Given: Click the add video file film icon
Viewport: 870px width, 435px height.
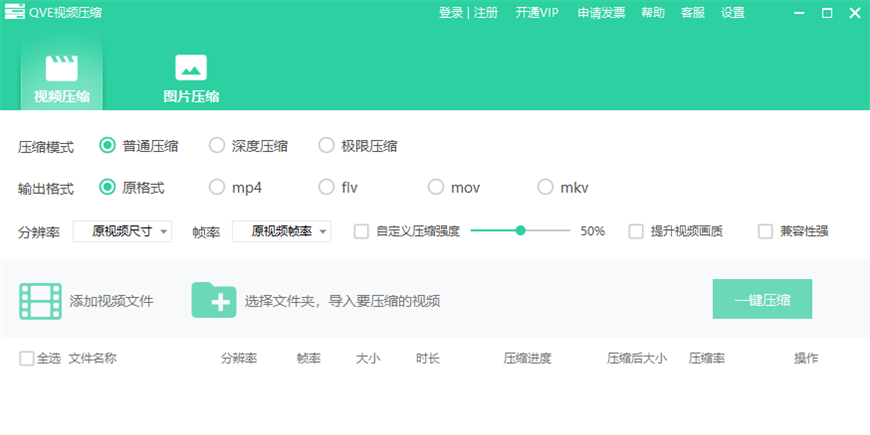Looking at the screenshot, I should click(x=40, y=300).
